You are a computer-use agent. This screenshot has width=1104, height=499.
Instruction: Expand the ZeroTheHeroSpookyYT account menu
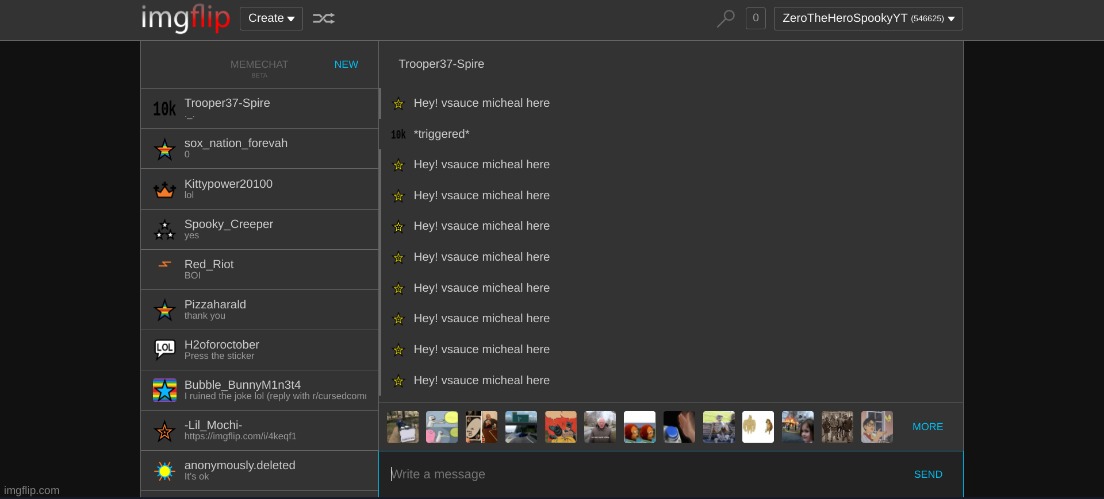868,18
